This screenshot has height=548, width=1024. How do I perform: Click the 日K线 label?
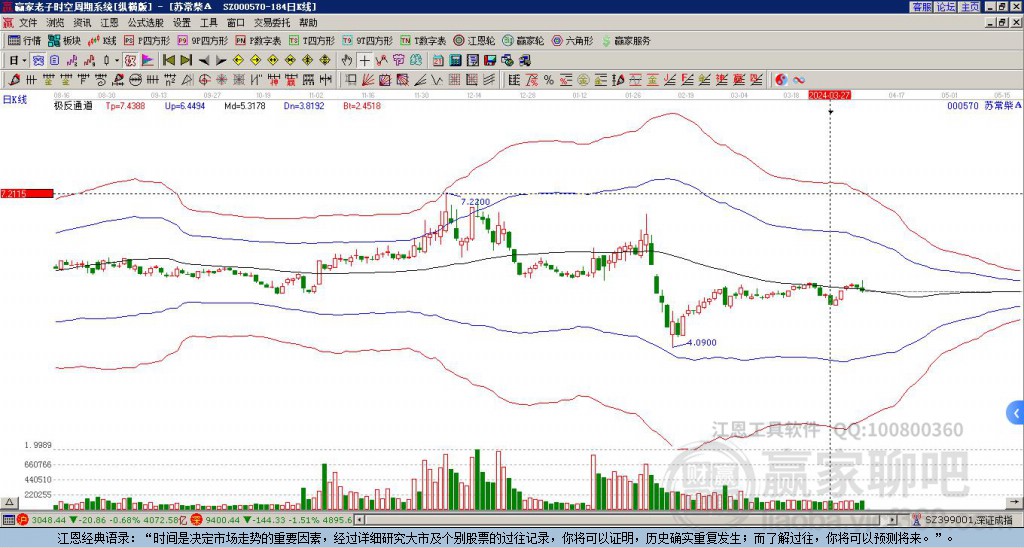pos(15,99)
